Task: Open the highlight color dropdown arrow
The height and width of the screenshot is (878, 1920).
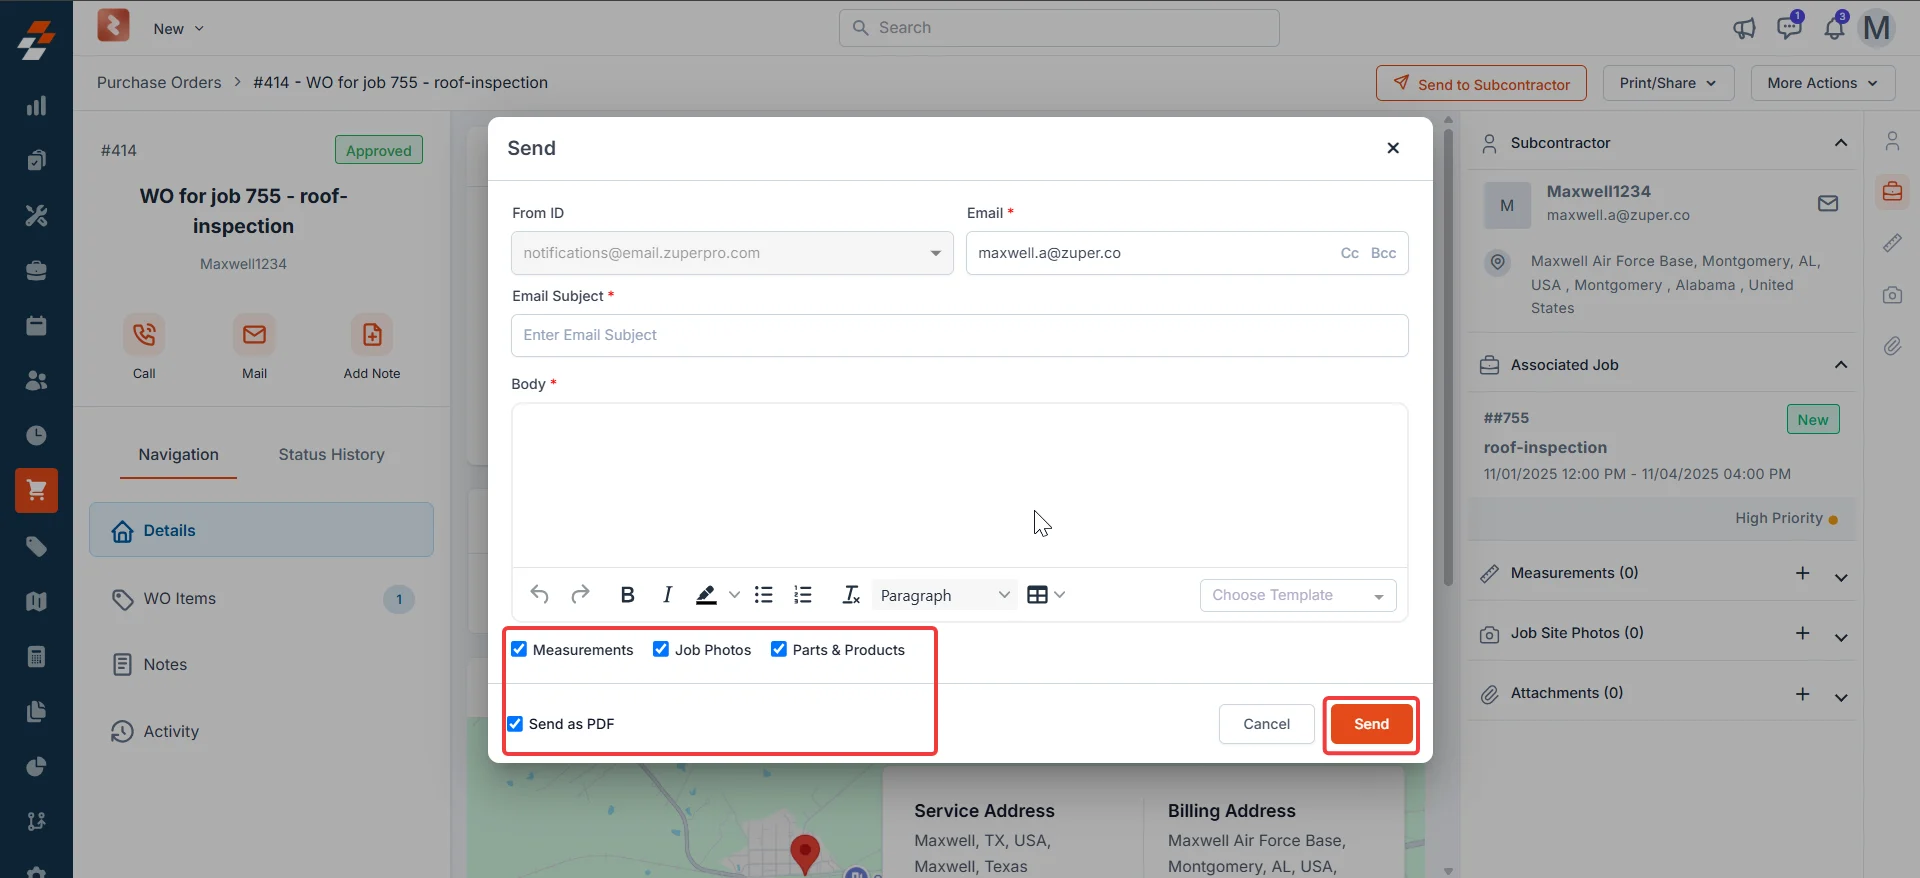Action: 734,595
